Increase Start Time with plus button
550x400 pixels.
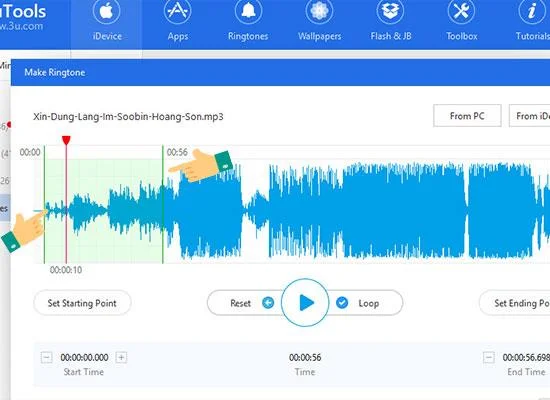tap(121, 358)
